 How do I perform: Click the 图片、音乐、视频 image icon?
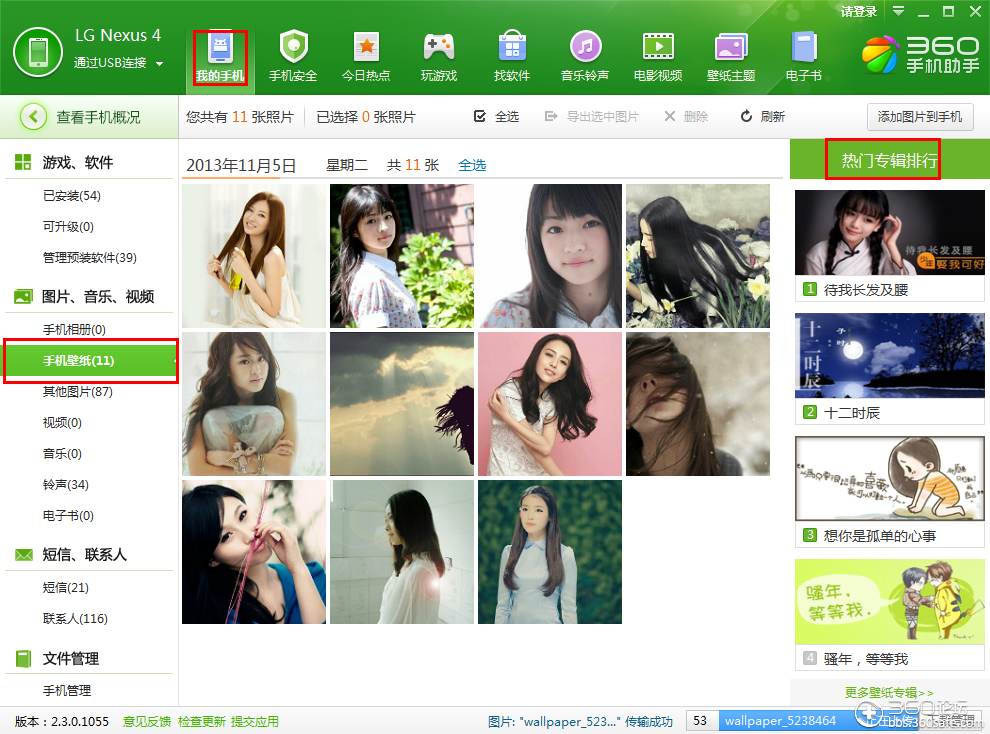(x=23, y=296)
